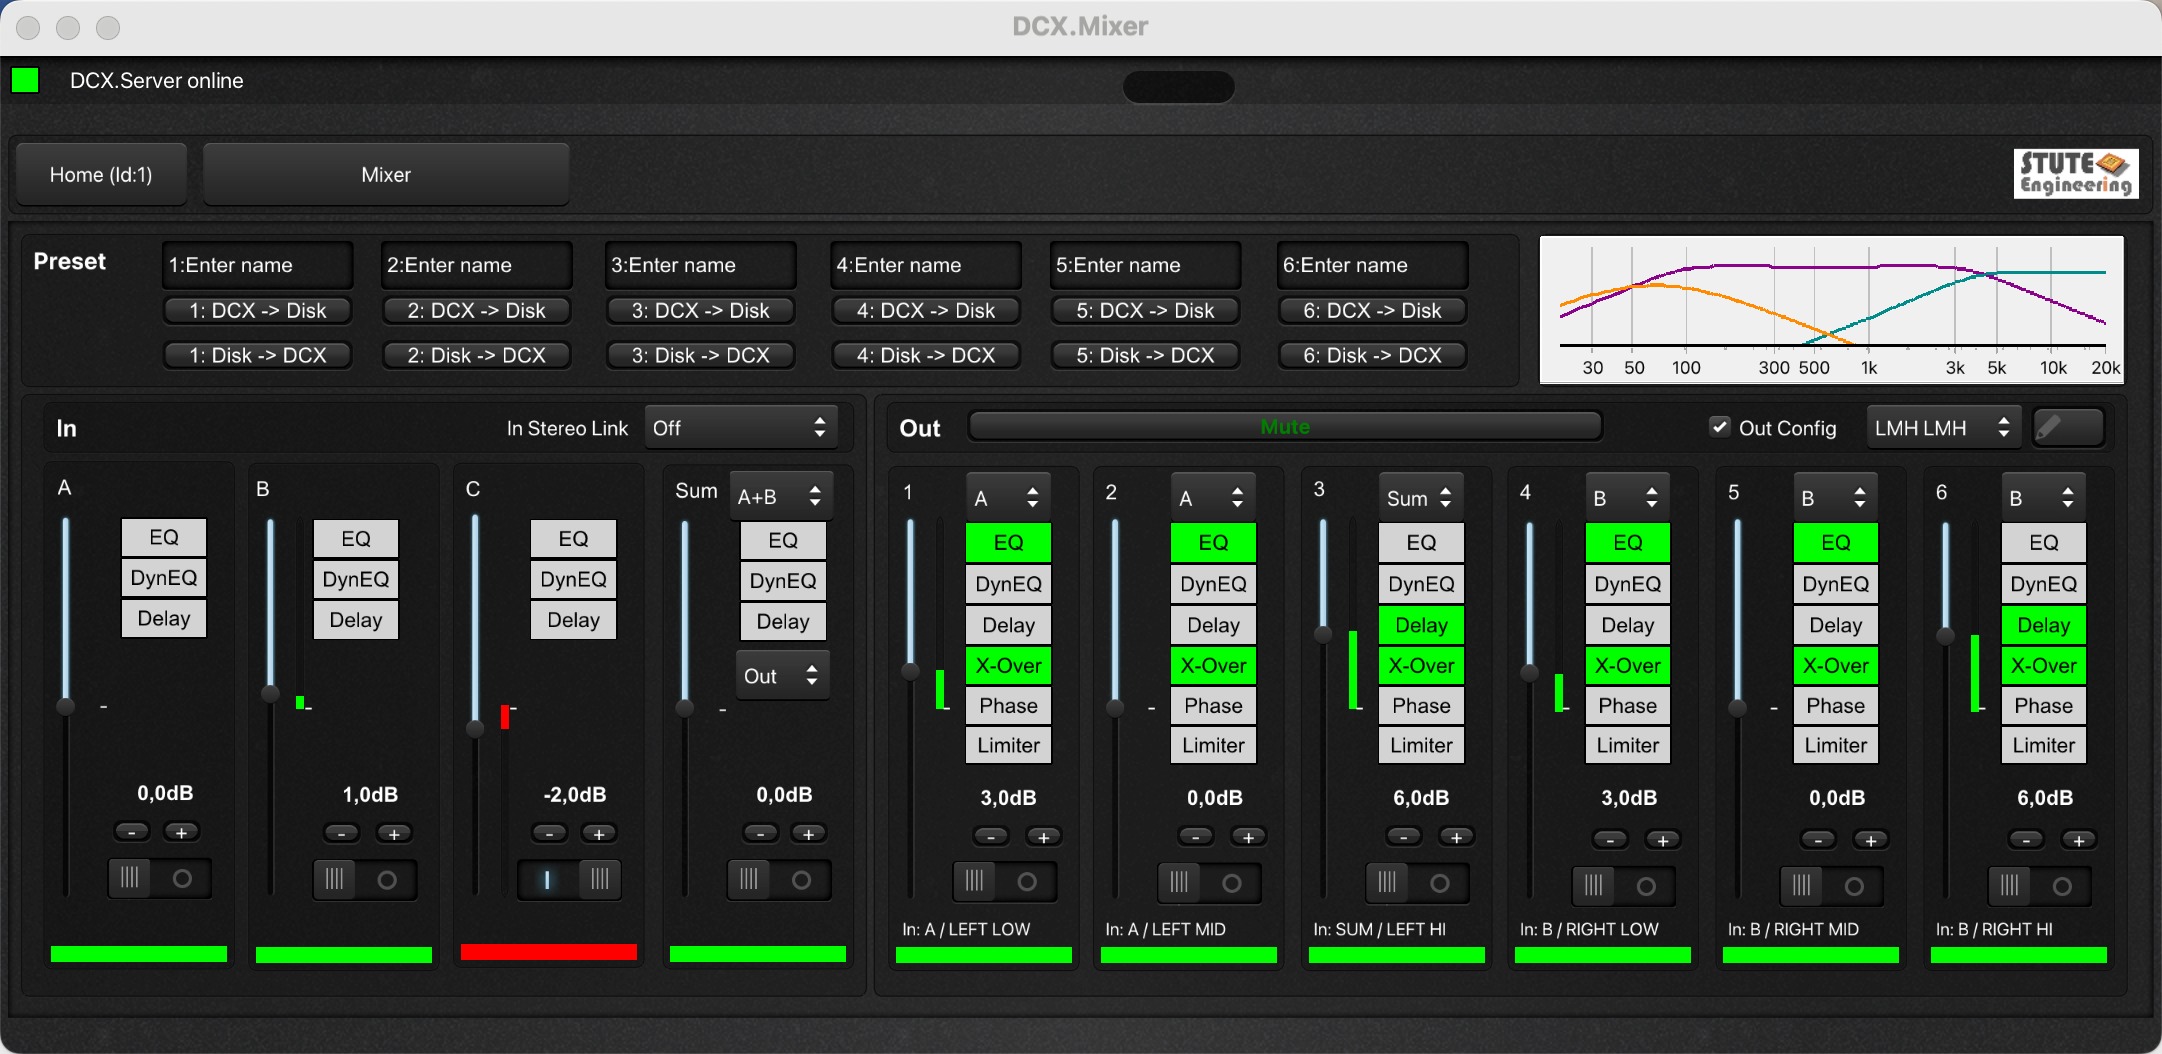
Task: Click plus gain icon on Sum channel
Action: pos(808,834)
